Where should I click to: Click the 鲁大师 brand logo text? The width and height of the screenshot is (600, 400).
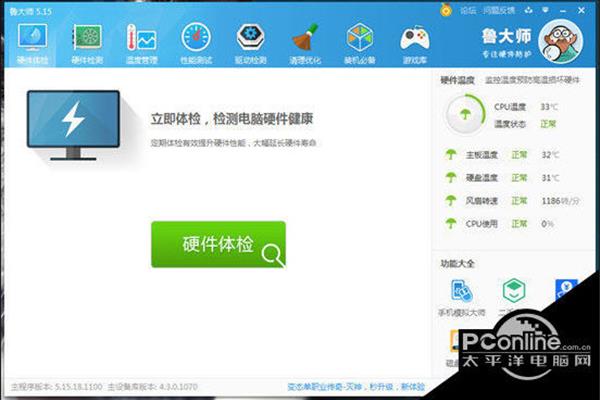tap(507, 36)
